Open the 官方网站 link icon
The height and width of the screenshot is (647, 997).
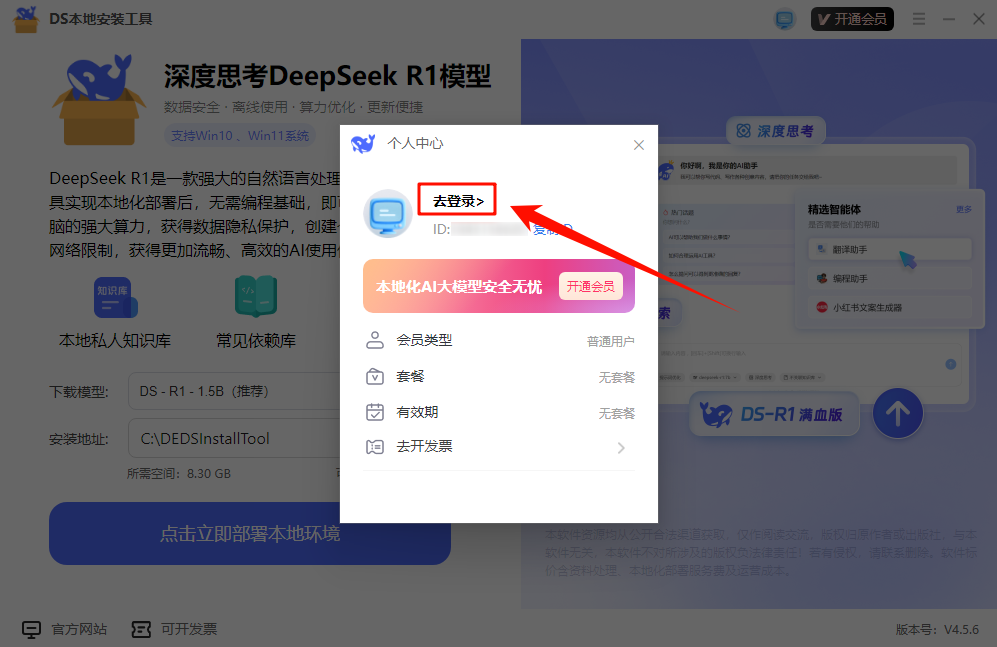coord(30,629)
